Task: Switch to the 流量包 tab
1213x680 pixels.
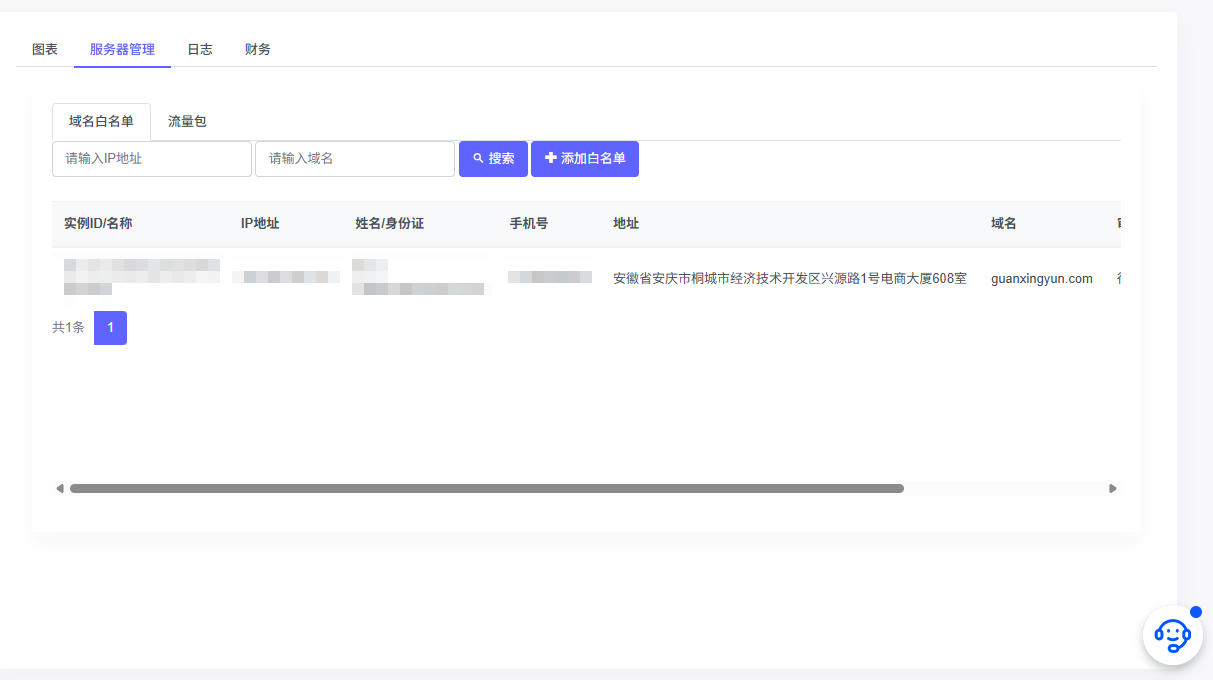Action: (187, 121)
